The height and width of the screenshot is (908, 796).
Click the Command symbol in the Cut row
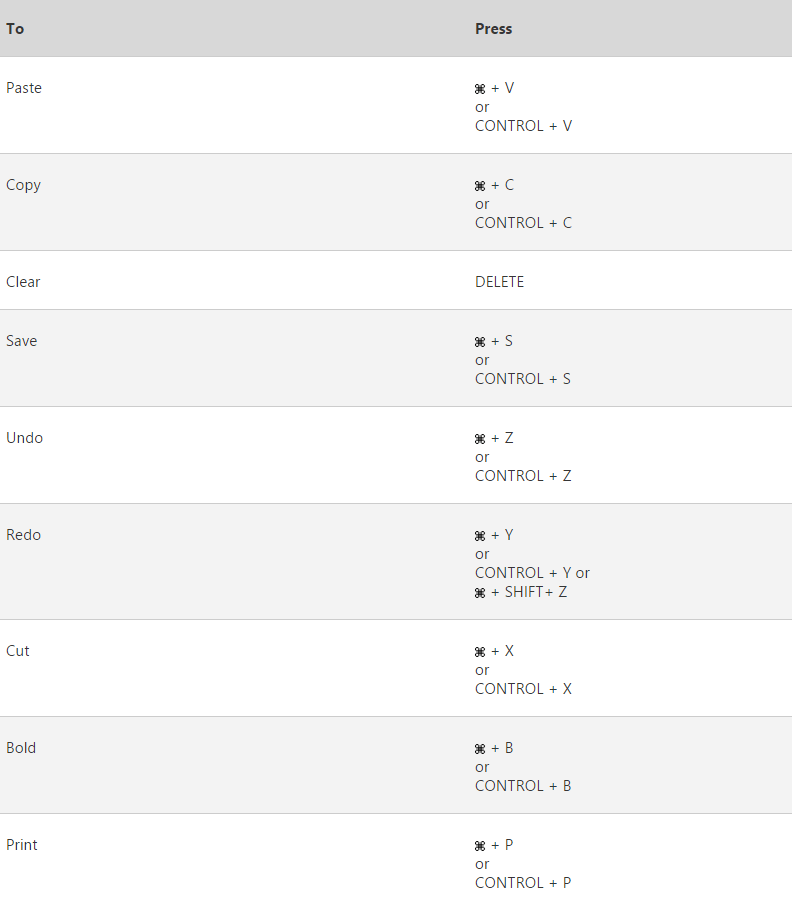480,652
